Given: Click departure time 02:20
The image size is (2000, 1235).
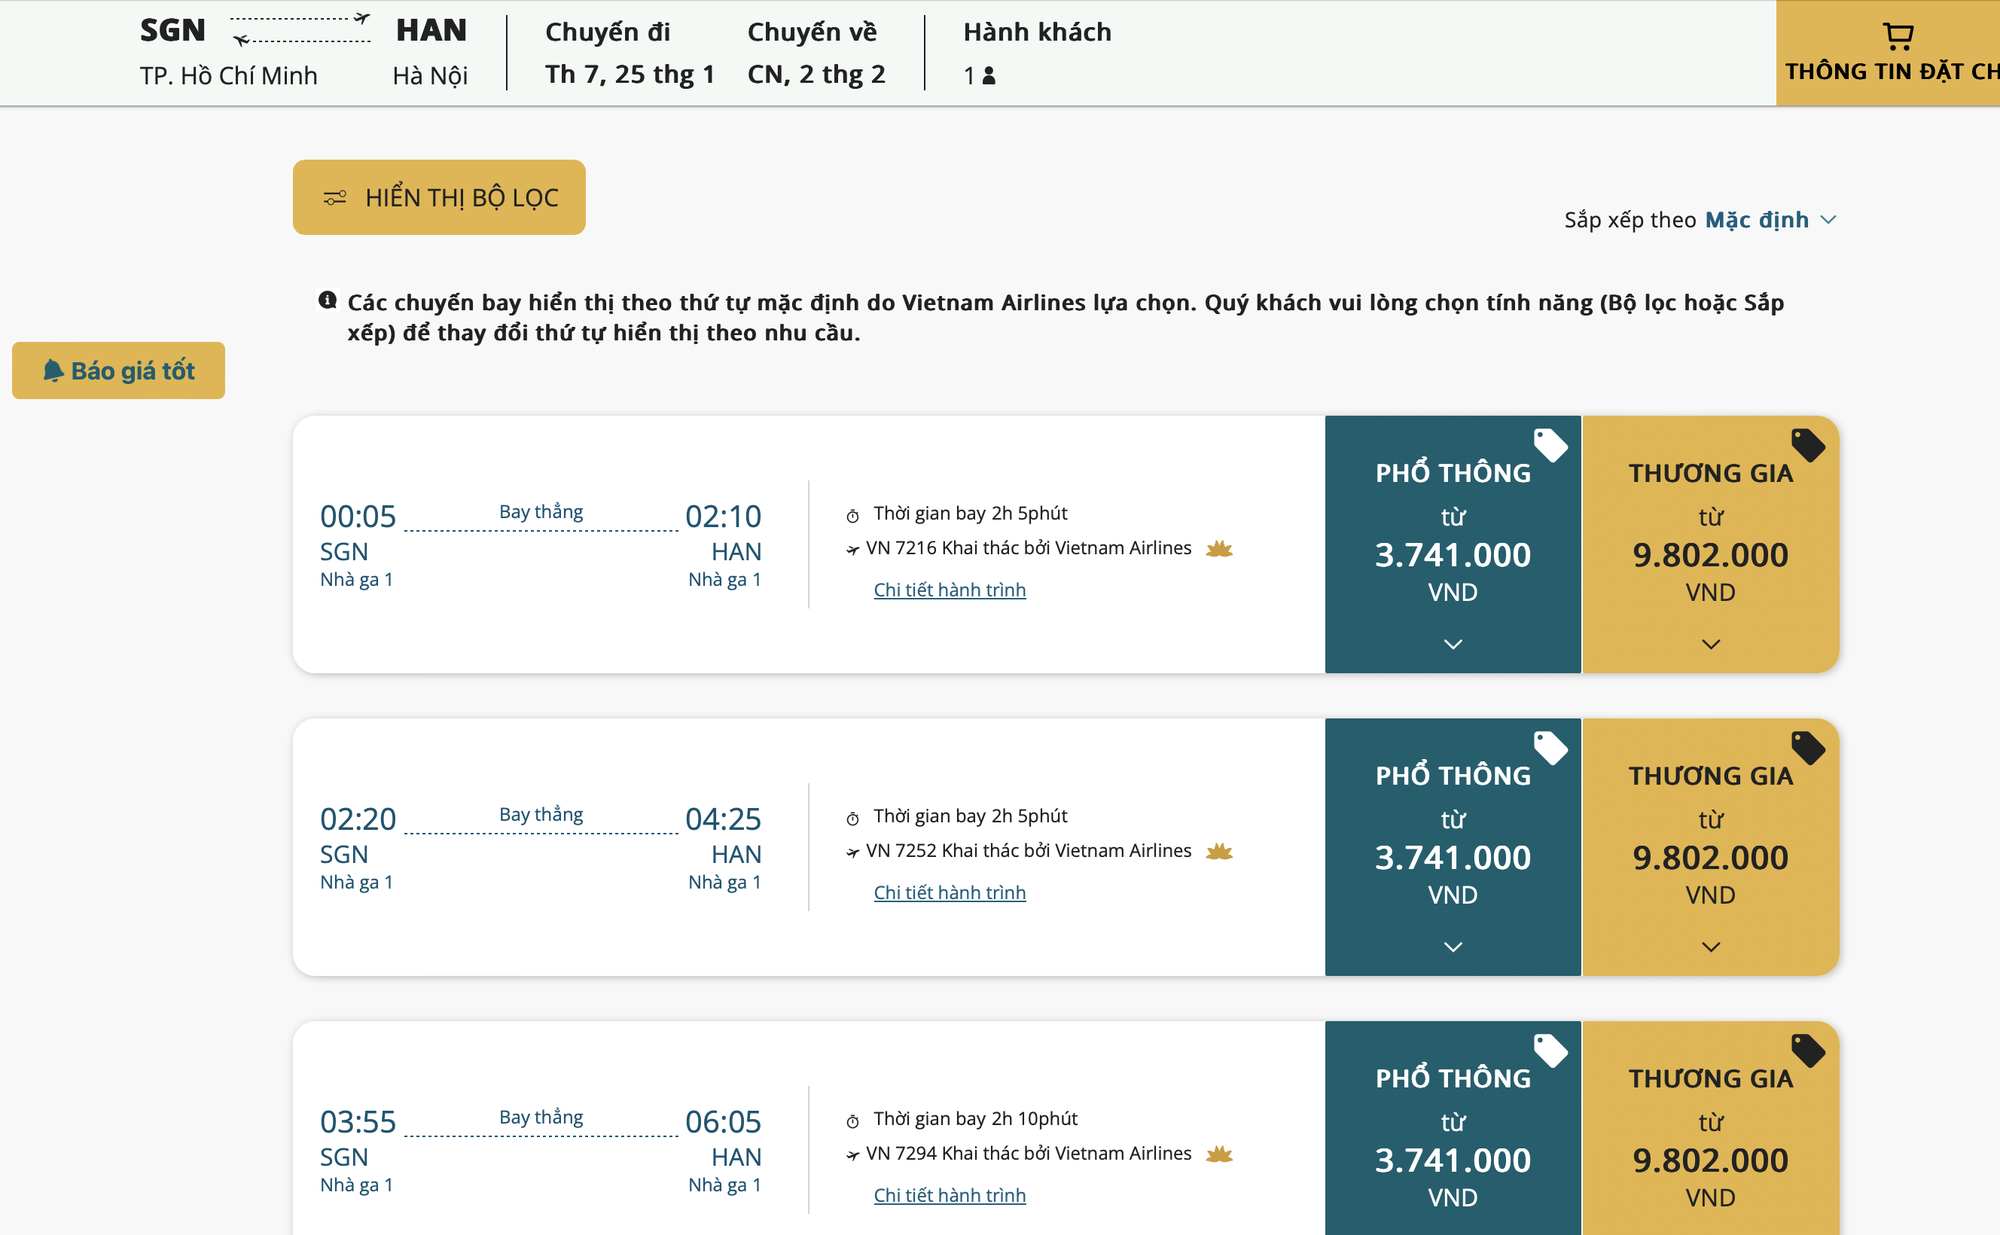Looking at the screenshot, I should click(358, 820).
